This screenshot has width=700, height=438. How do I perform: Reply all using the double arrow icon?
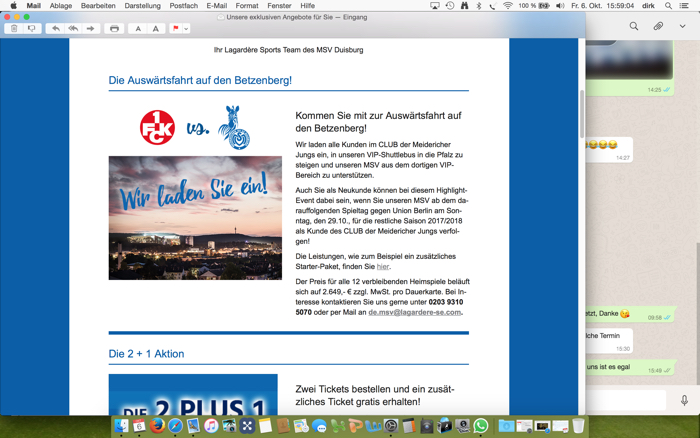73,29
